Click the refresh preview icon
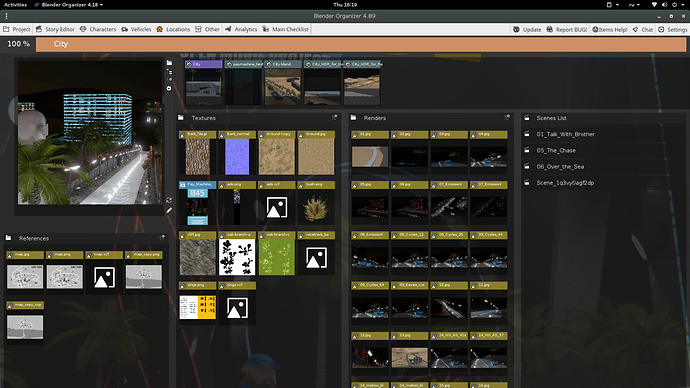This screenshot has width=690, height=388. pyautogui.click(x=169, y=200)
